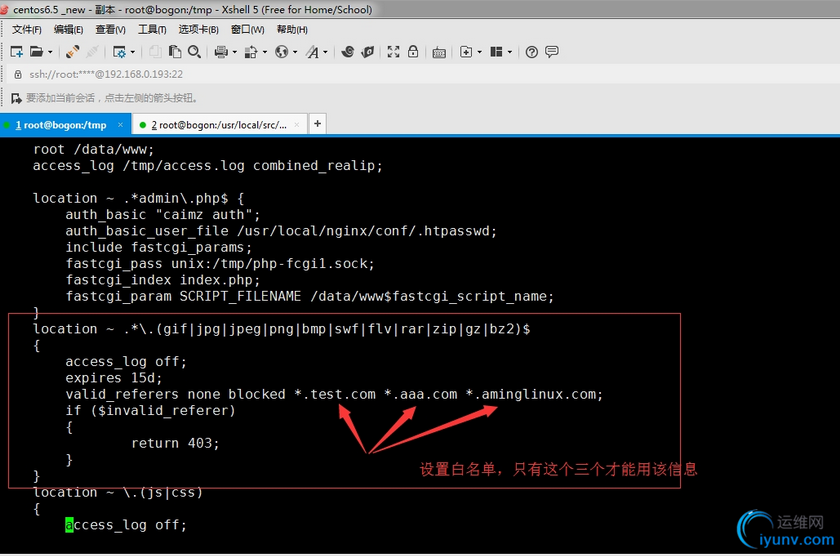840x556 pixels.
Task: Click the keyboard key-mapping icon
Action: (439, 52)
